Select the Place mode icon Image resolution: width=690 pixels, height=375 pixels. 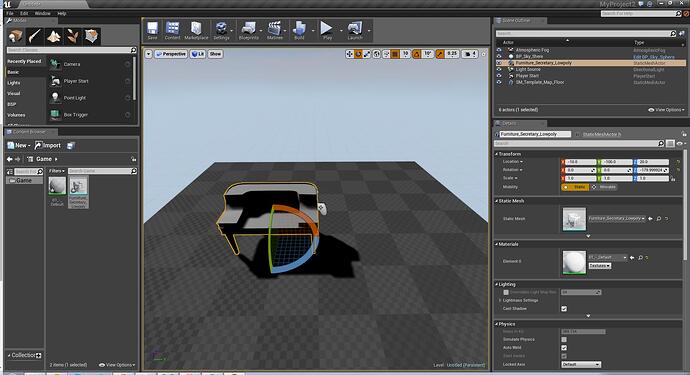[x=15, y=37]
